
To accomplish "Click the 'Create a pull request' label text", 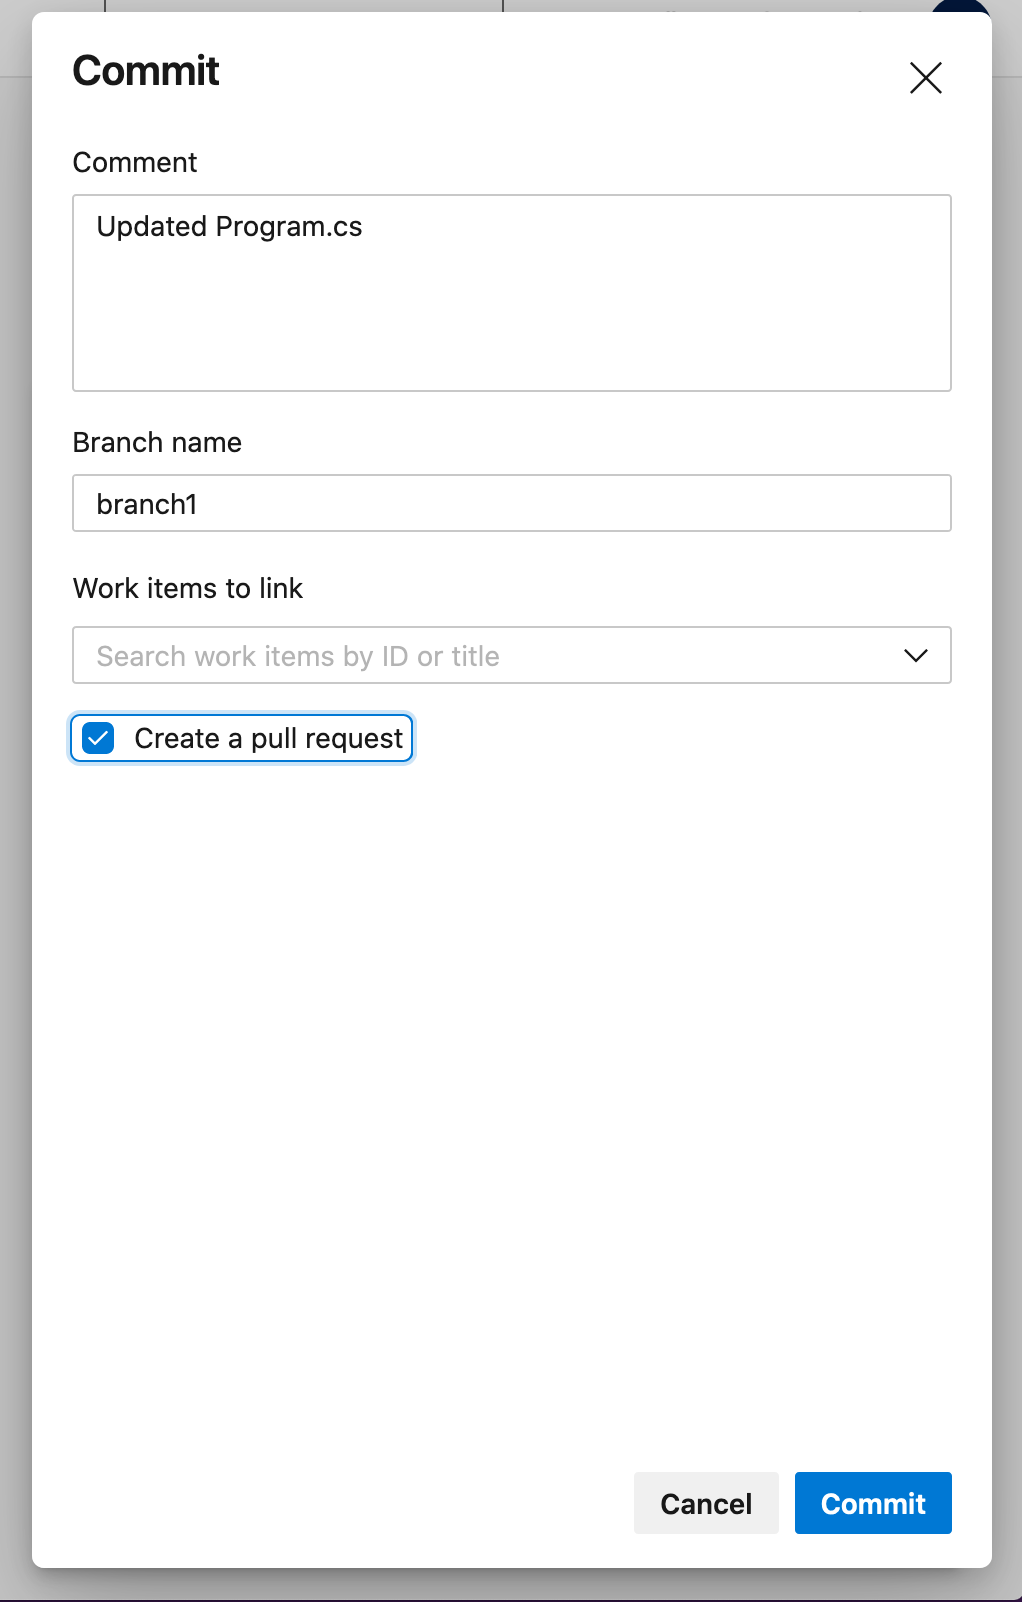I will click(268, 738).
